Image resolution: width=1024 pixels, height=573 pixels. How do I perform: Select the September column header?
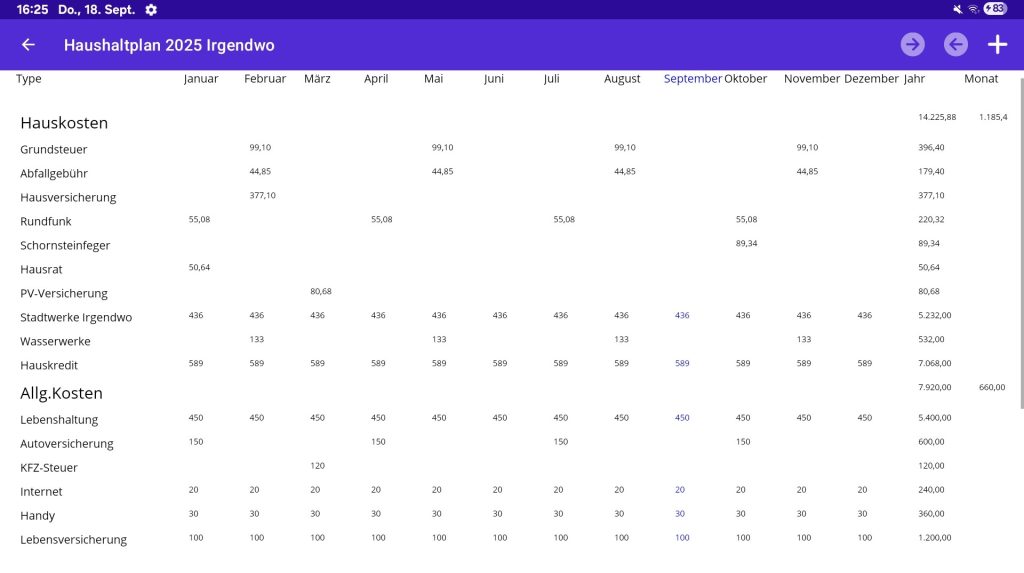(x=692, y=79)
